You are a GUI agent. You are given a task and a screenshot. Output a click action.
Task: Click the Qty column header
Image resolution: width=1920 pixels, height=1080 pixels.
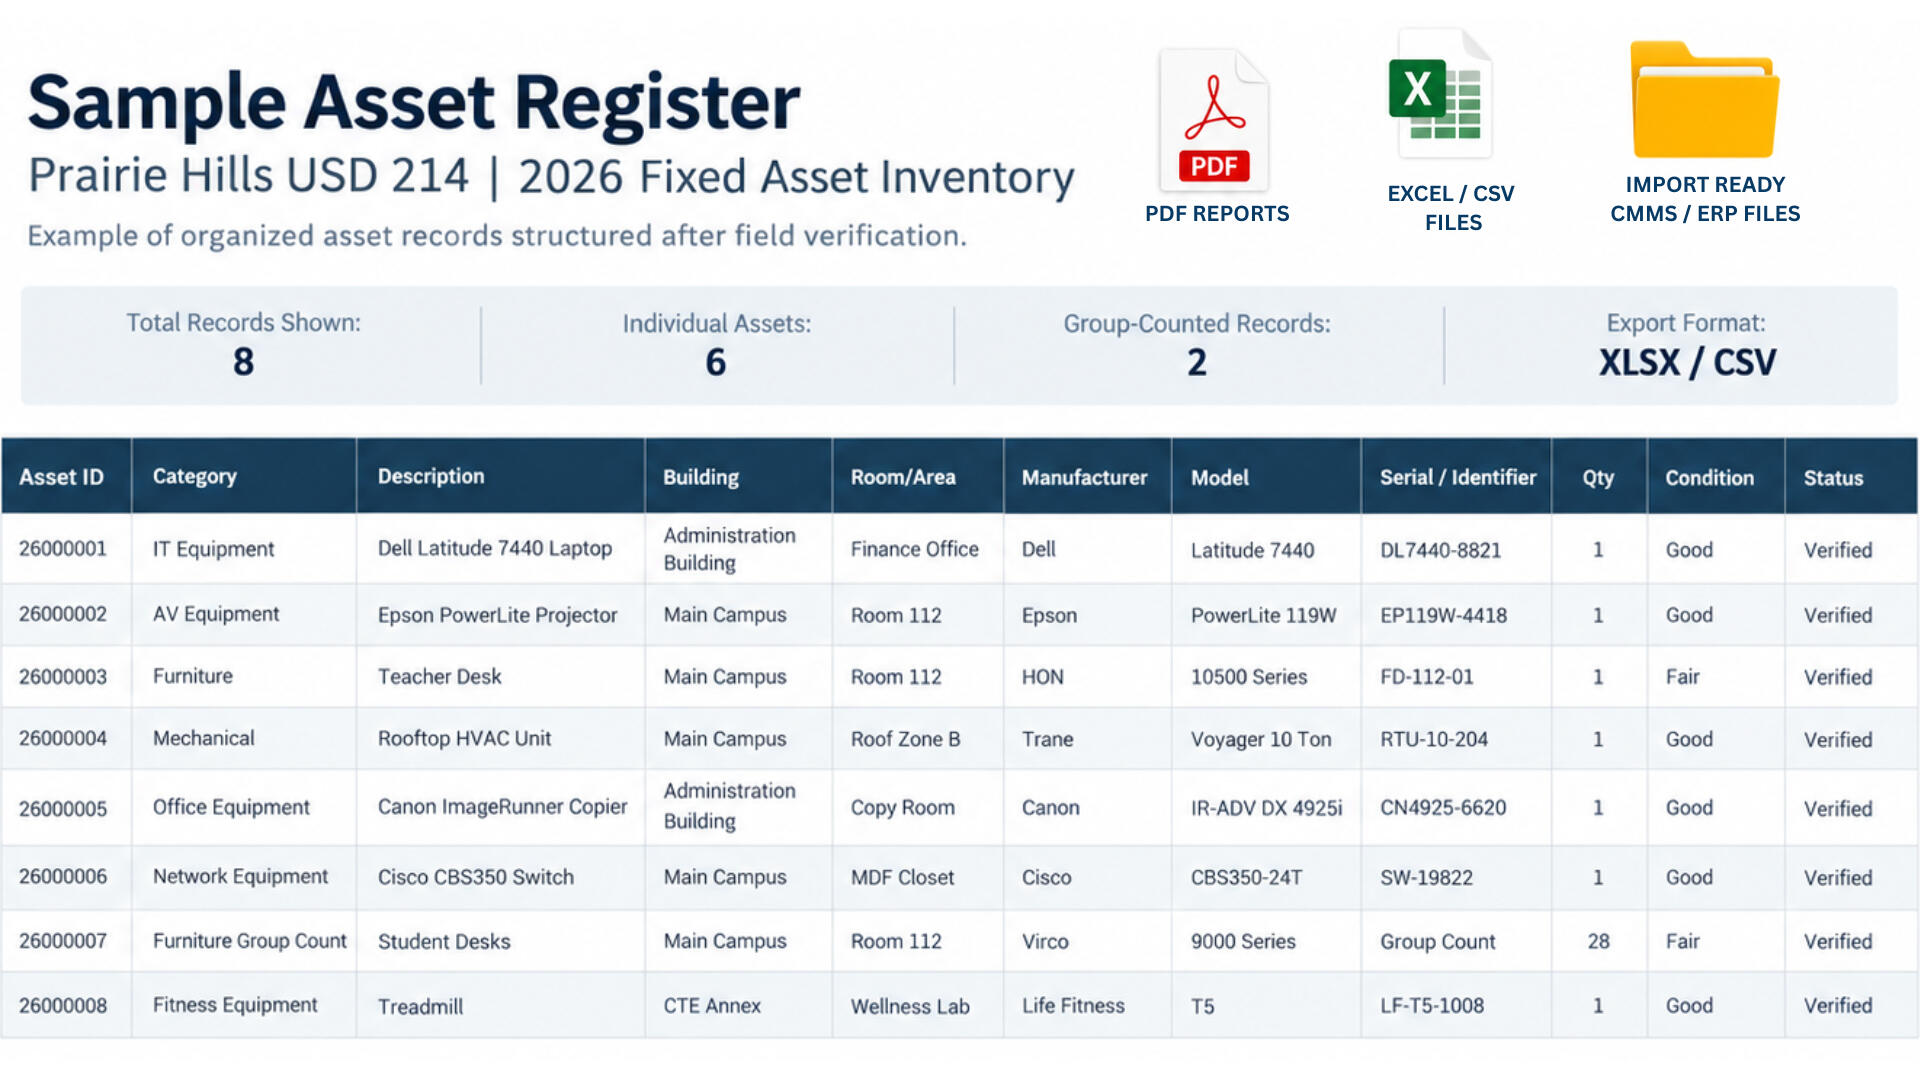pos(1598,478)
